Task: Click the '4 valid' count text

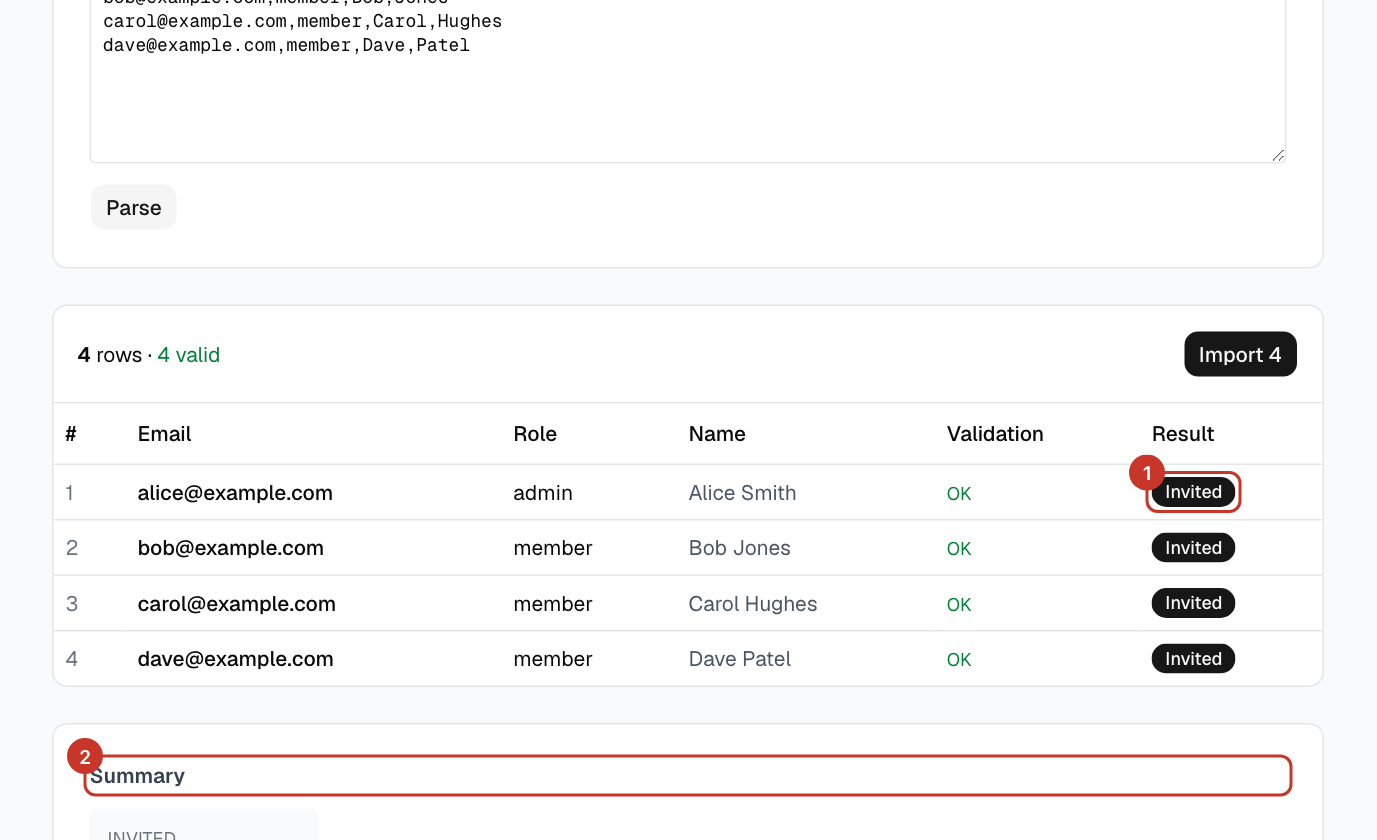Action: pyautogui.click(x=189, y=355)
